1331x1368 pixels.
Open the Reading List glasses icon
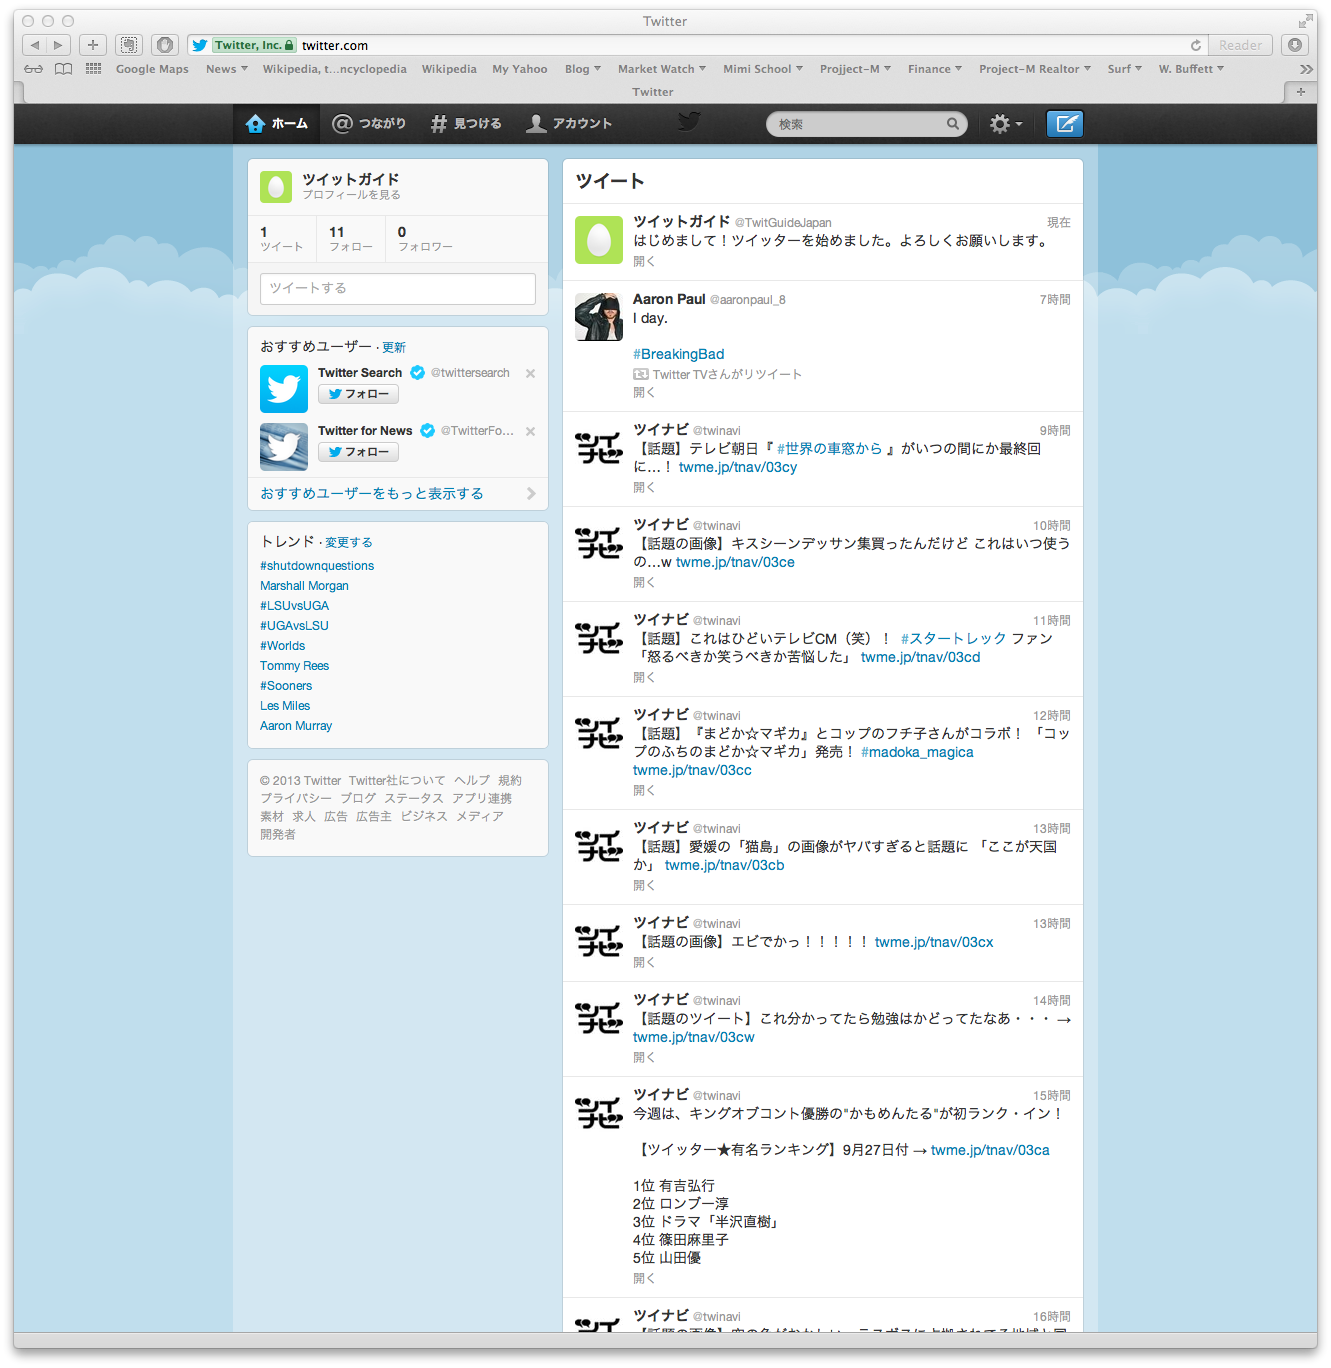pos(34,69)
